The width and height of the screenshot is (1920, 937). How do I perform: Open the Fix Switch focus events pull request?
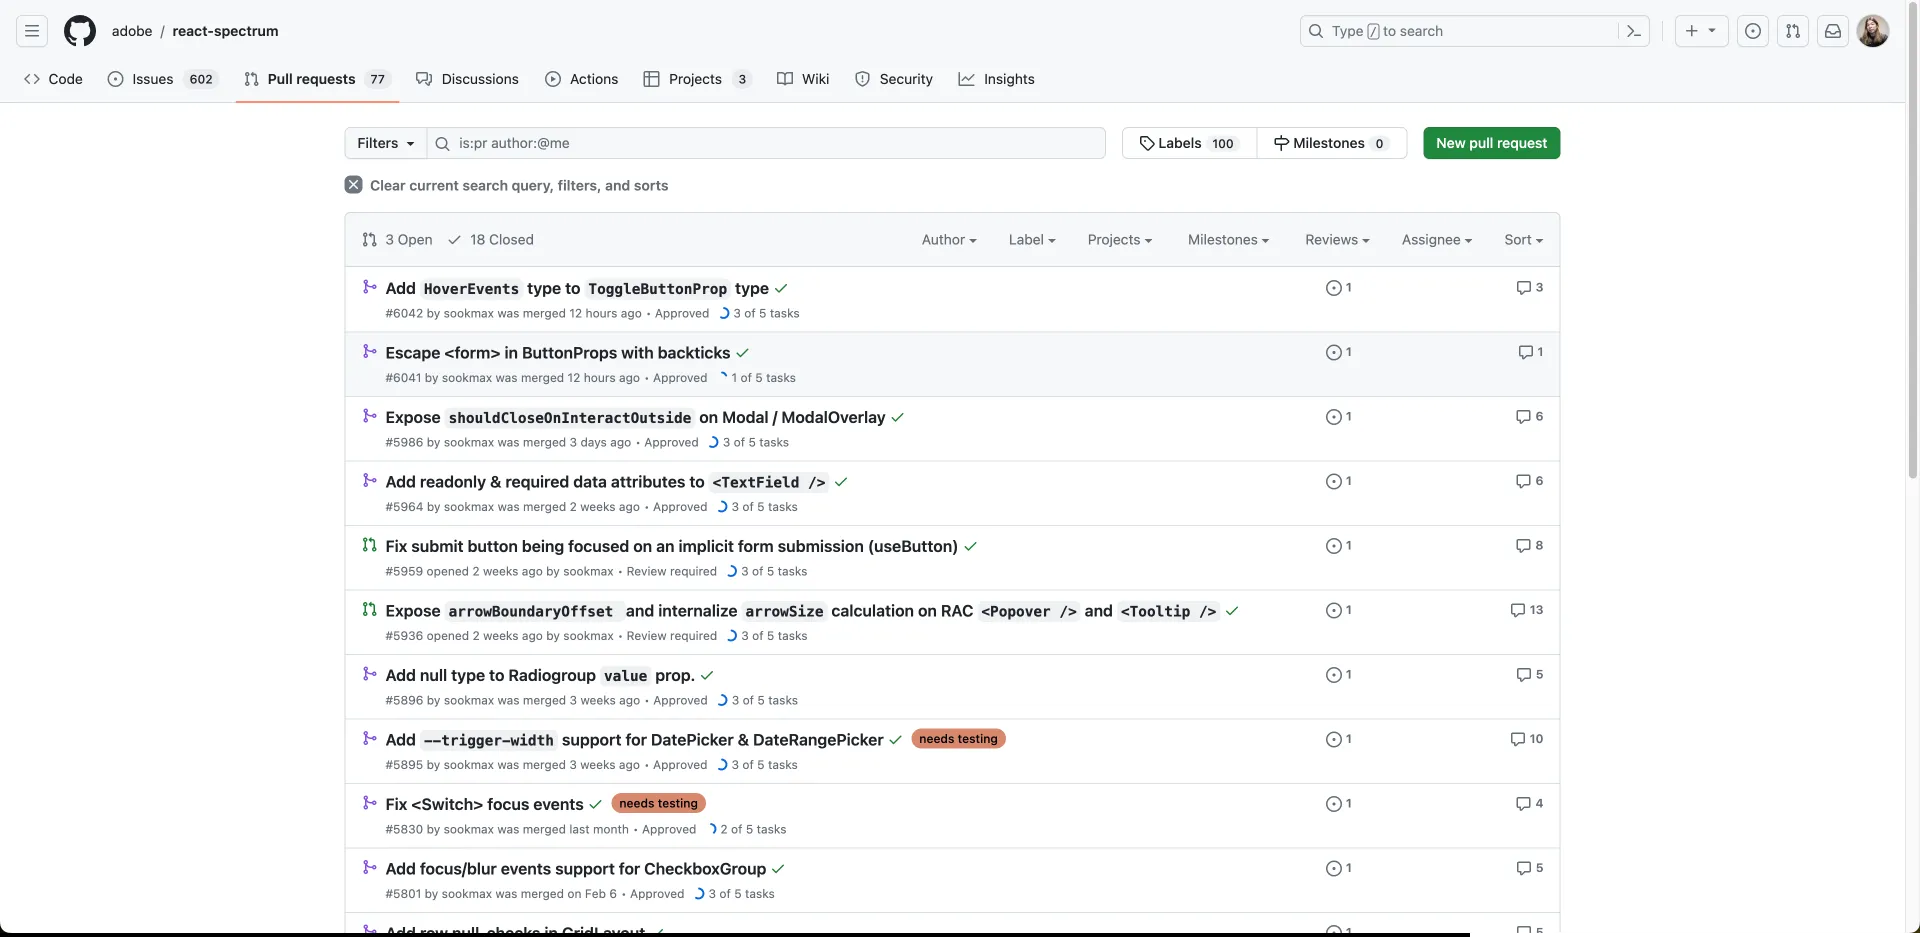484,804
